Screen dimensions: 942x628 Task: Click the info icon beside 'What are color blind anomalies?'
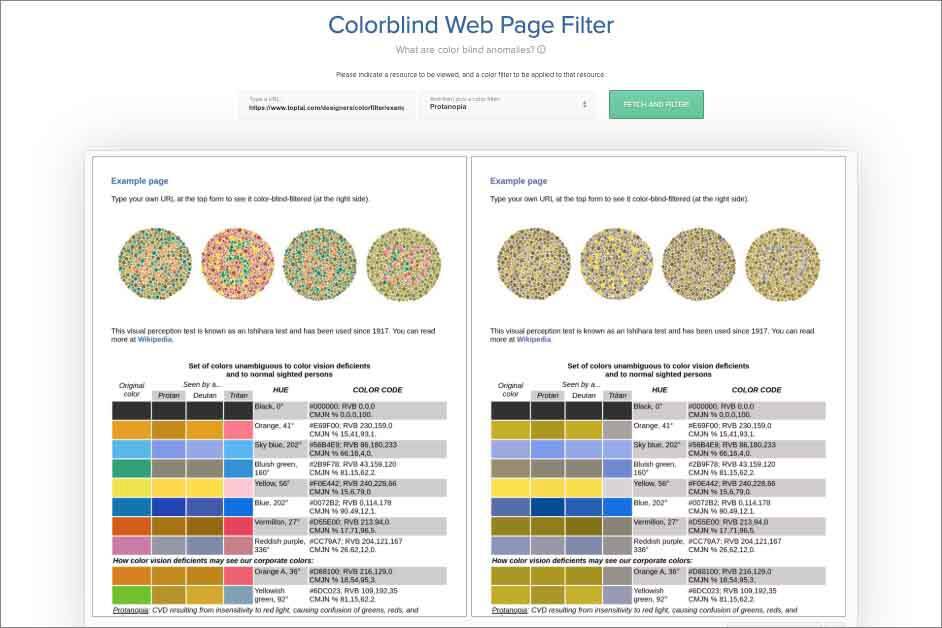click(541, 50)
